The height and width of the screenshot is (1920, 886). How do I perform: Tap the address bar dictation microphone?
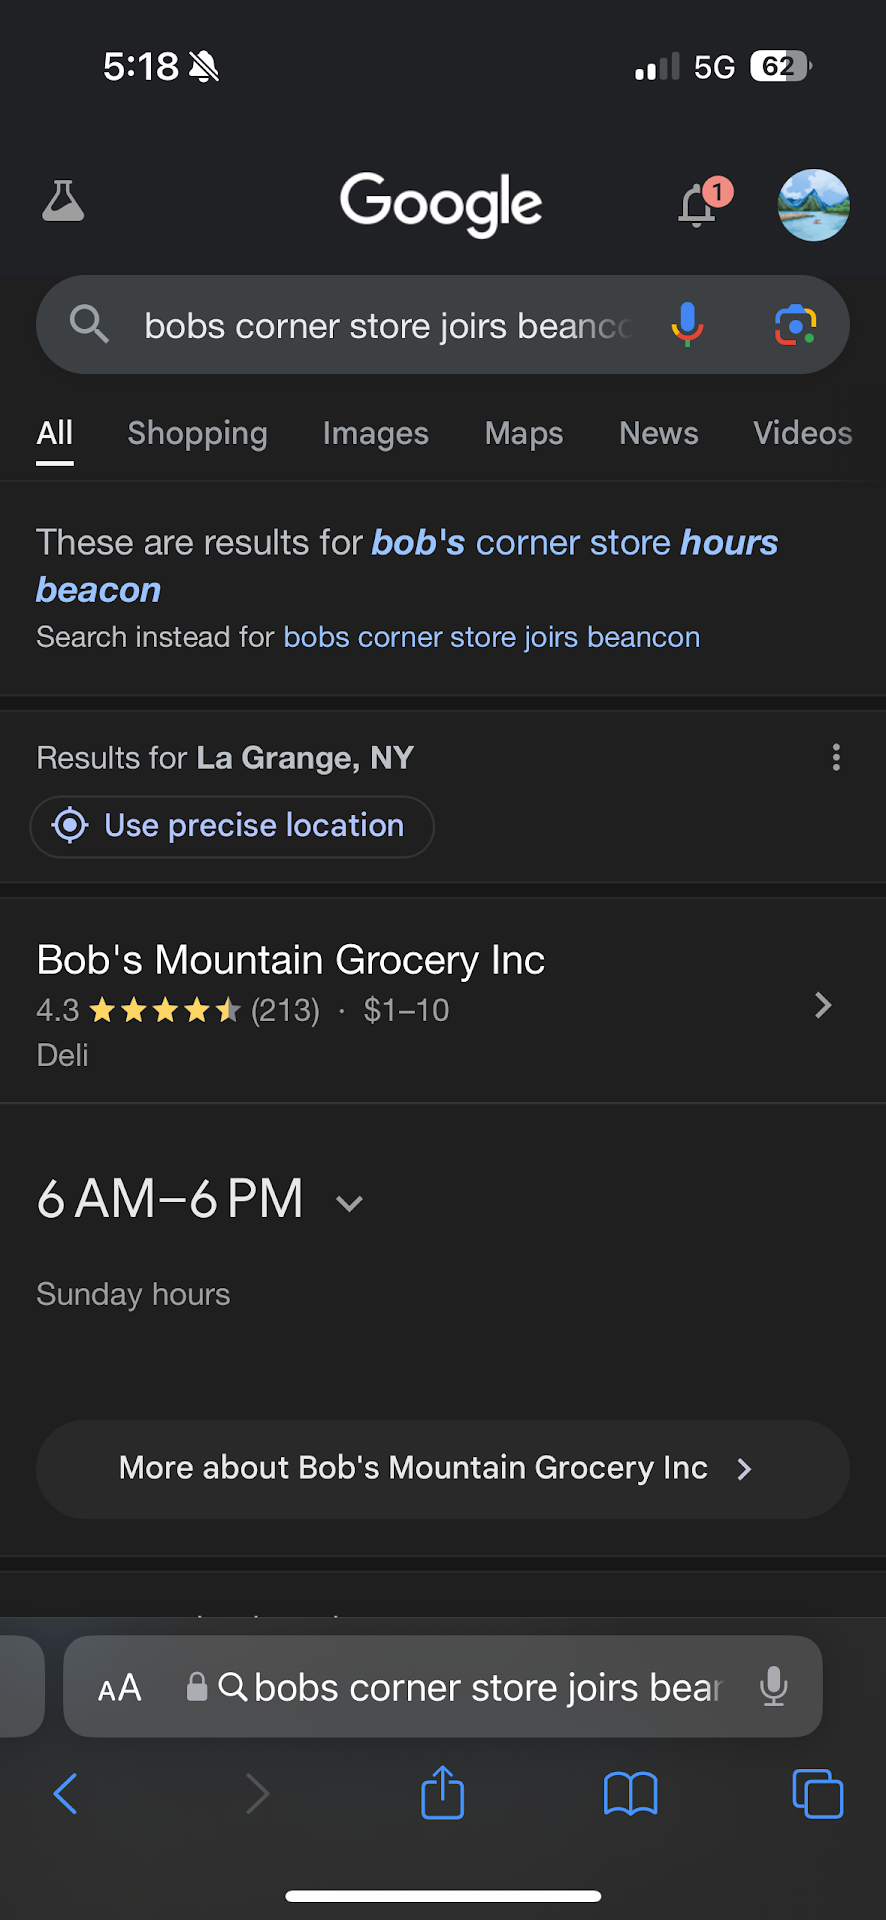tap(773, 1687)
